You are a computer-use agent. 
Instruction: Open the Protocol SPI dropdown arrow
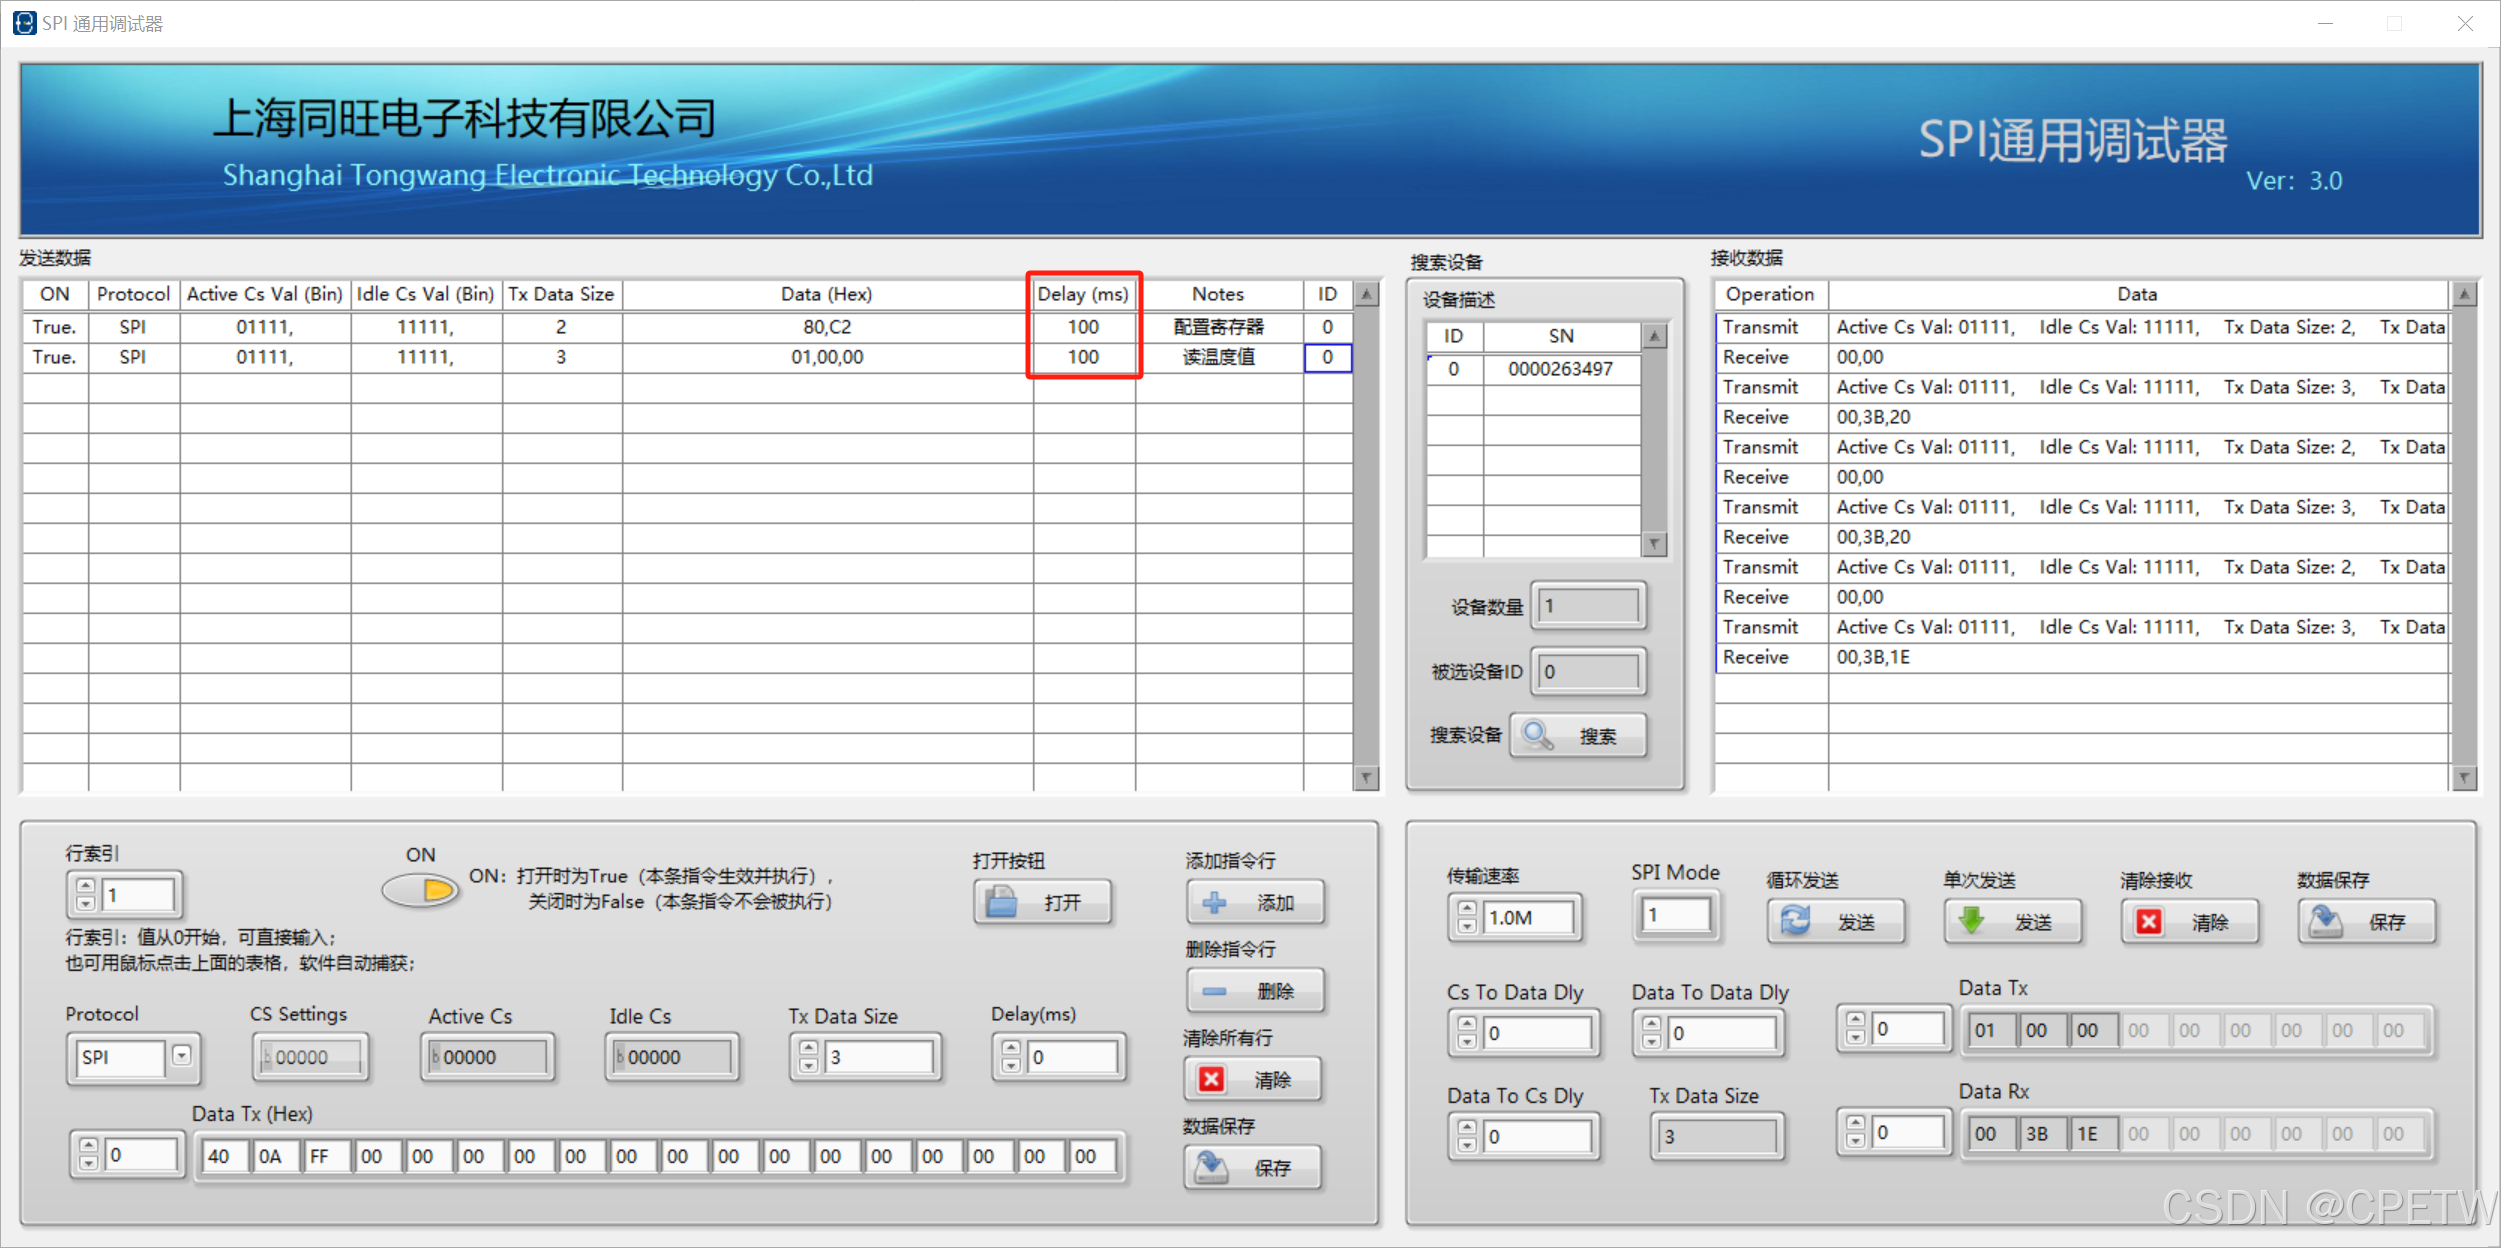coord(181,1055)
